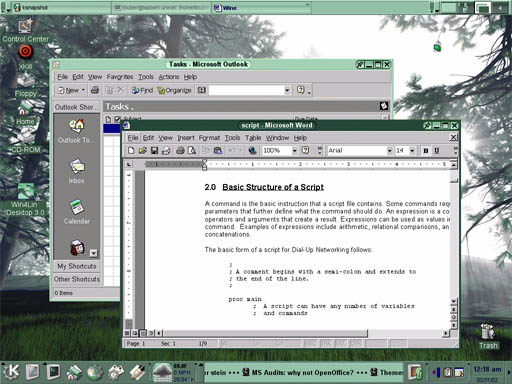Click the Tasks folder banner dropdown
512x384 pixels.
tap(119, 107)
